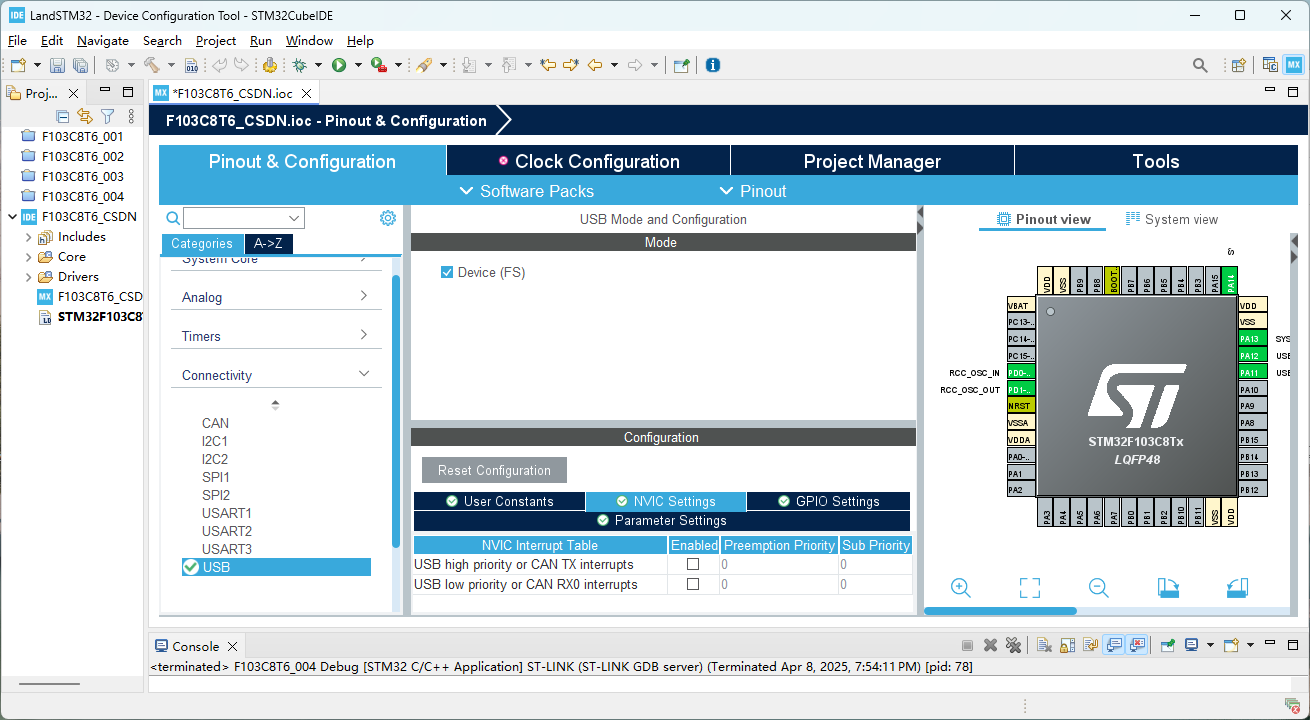Select the F103C8T6_002 project
Image resolution: width=1310 pixels, height=720 pixels.
coord(82,156)
